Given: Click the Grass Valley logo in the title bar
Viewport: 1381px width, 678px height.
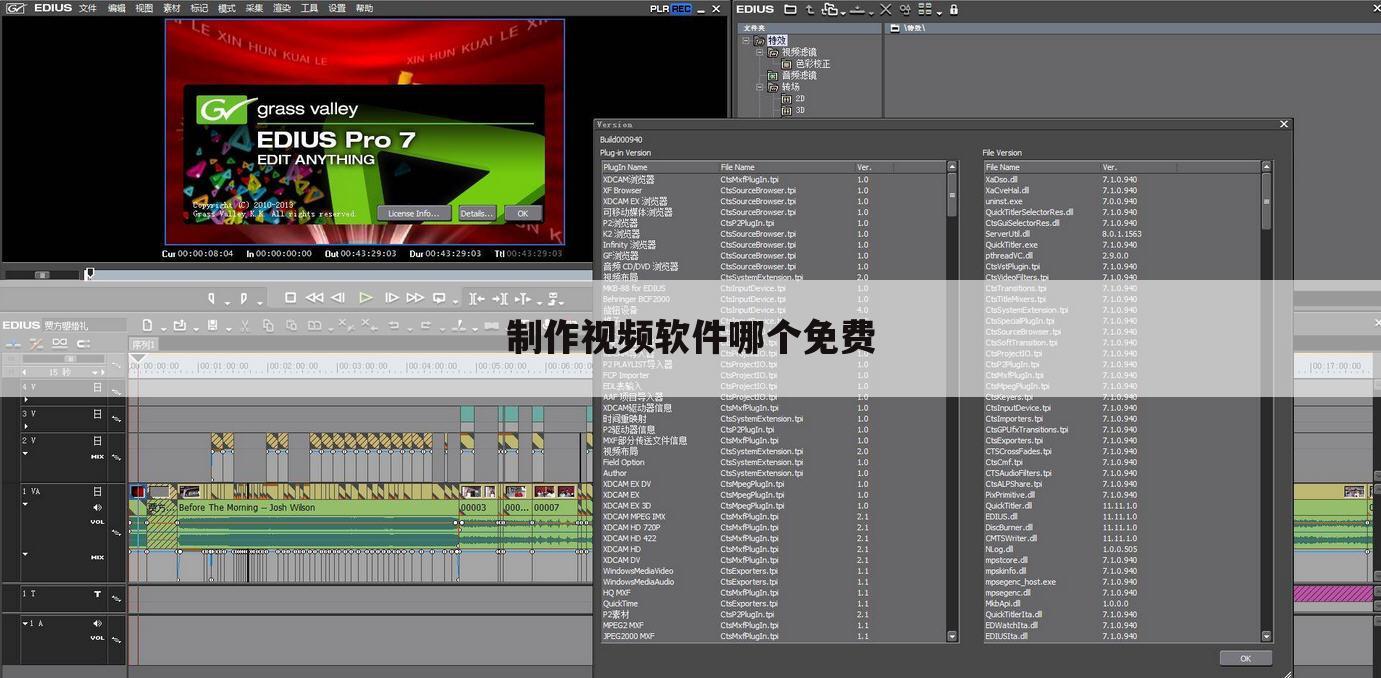Looking at the screenshot, I should point(15,8).
